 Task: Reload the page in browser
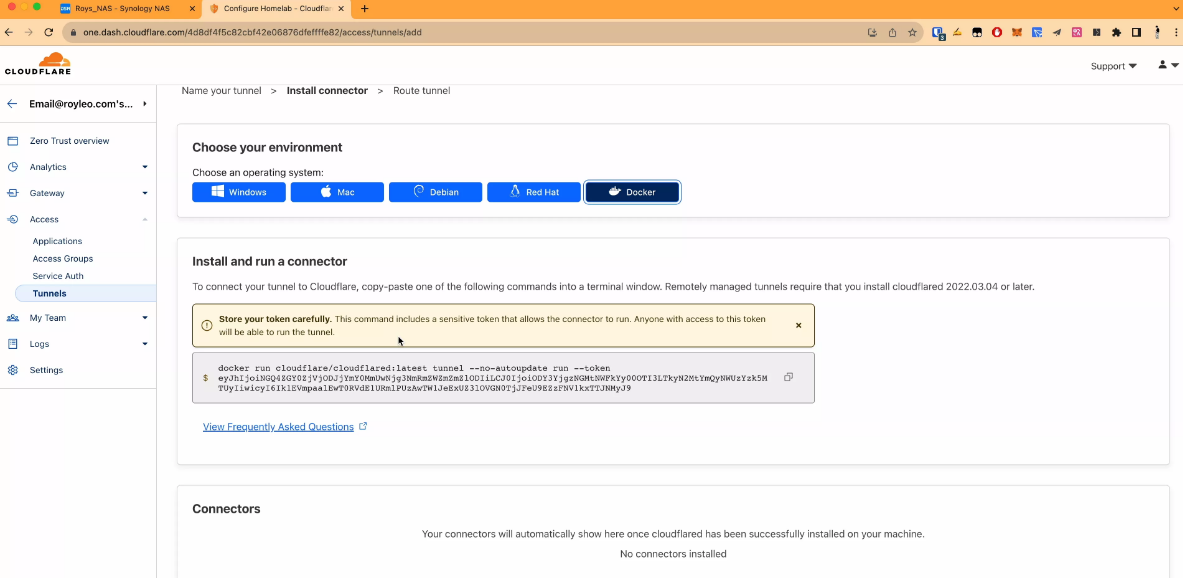[x=48, y=32]
